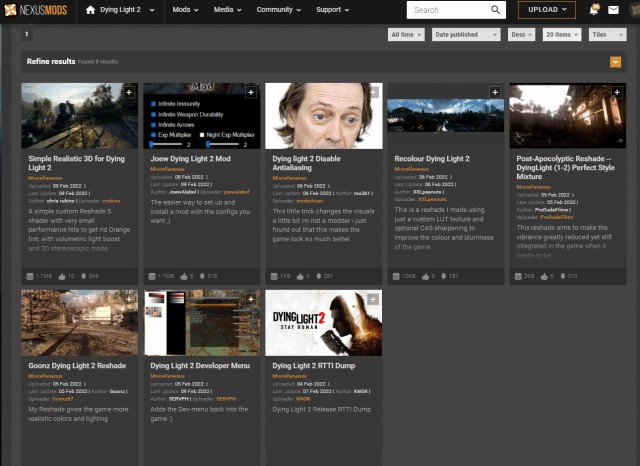Open Goonz Dying Light 2 Reshade title
Screen dimensions: 640x466
pos(77,366)
